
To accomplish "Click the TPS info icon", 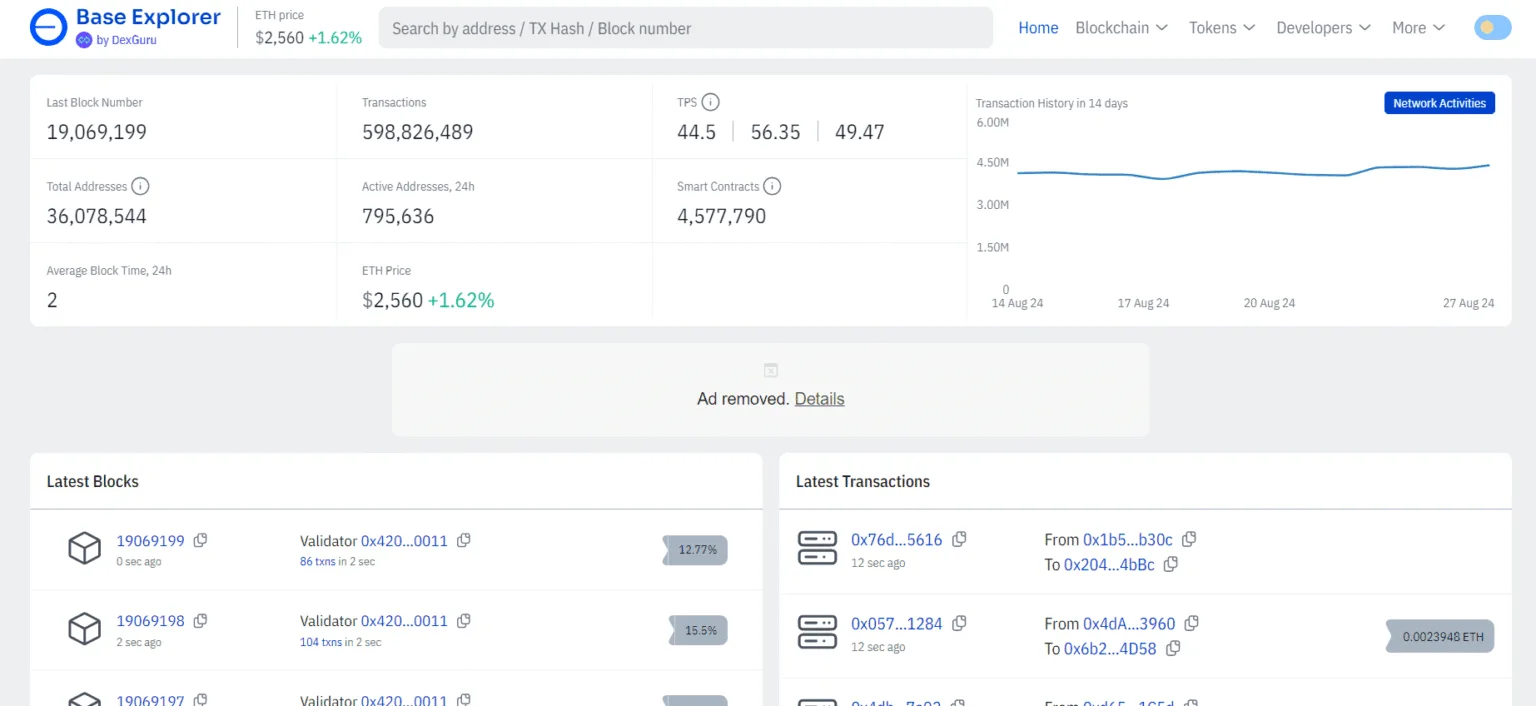I will tap(710, 102).
